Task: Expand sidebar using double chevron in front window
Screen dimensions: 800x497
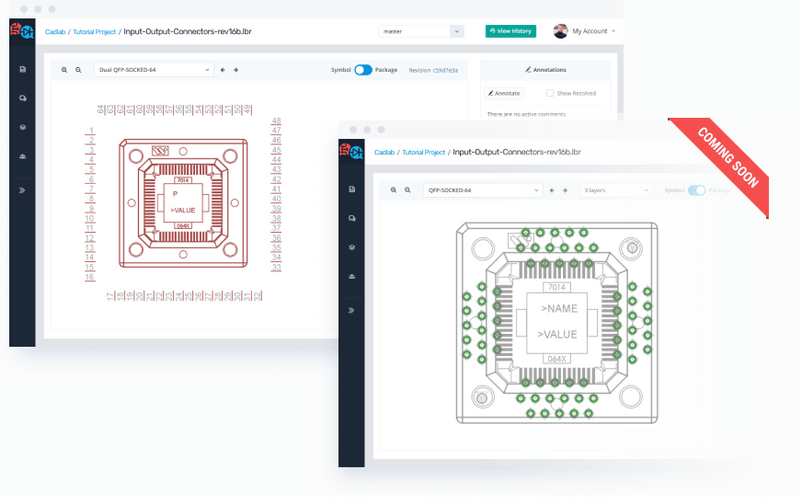Action: click(351, 310)
